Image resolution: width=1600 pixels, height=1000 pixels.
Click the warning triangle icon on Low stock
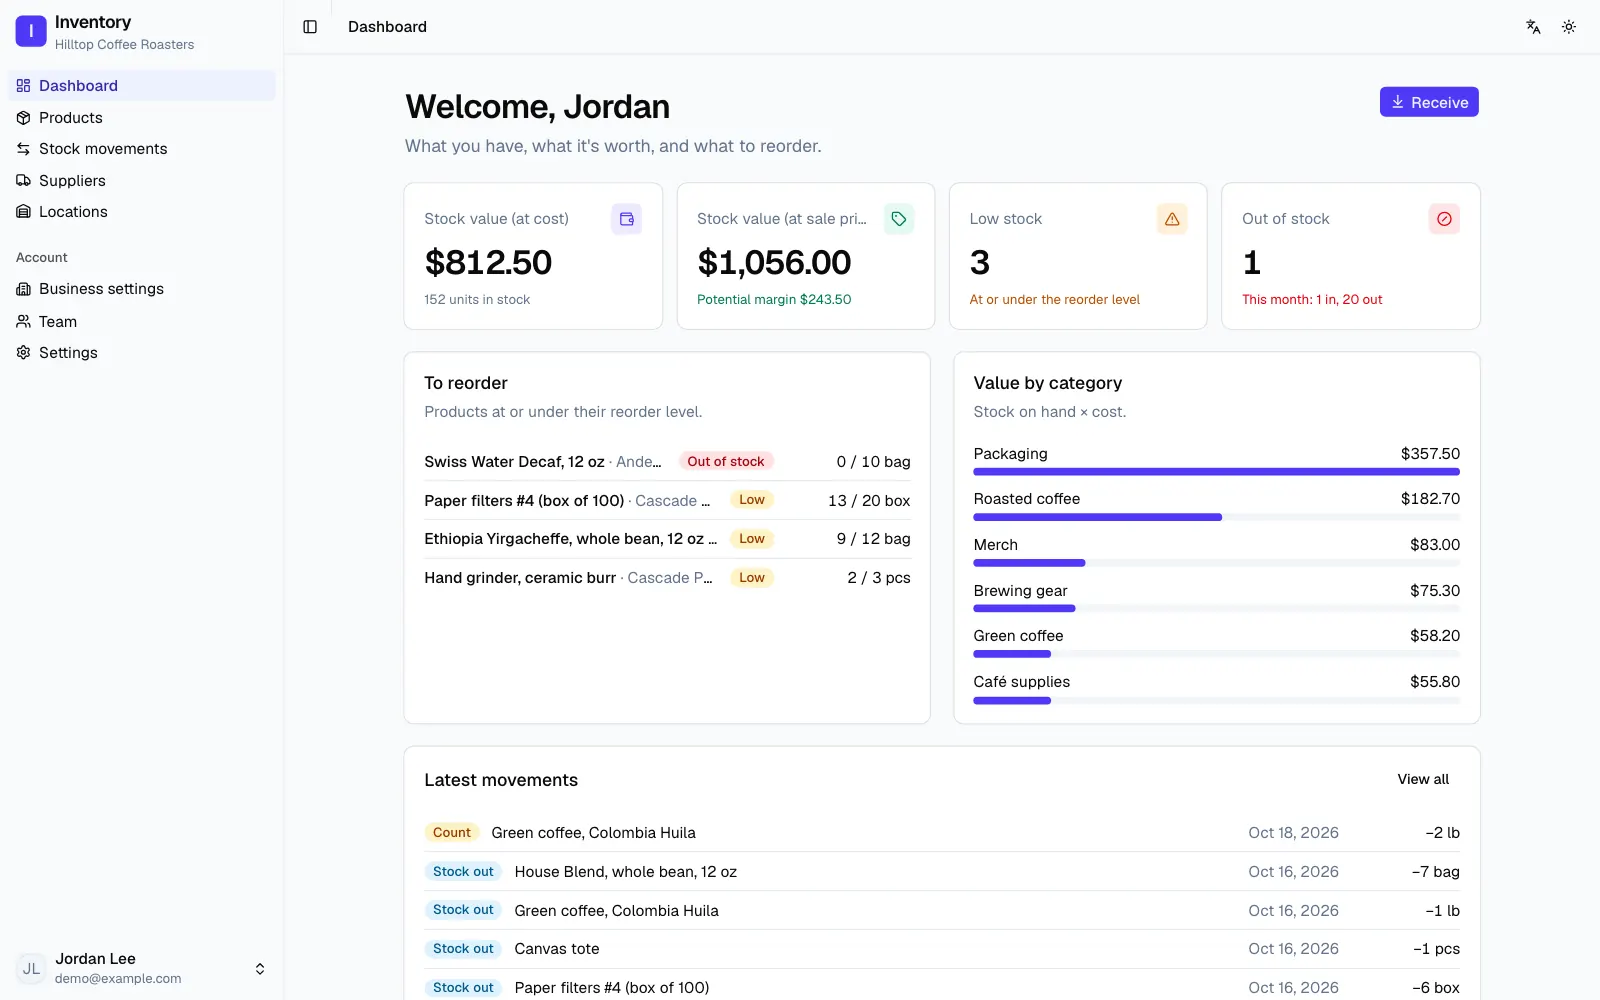[x=1172, y=219]
